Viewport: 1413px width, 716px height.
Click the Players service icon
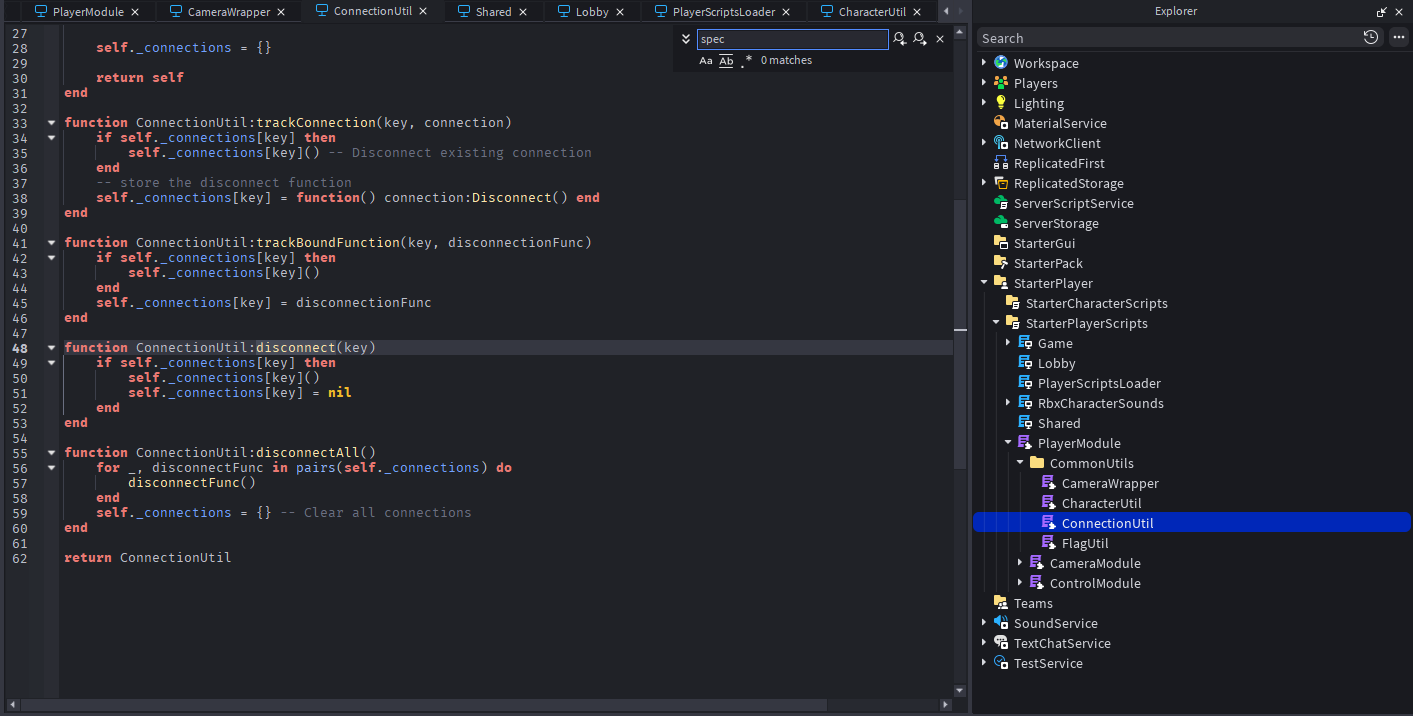tap(1001, 82)
